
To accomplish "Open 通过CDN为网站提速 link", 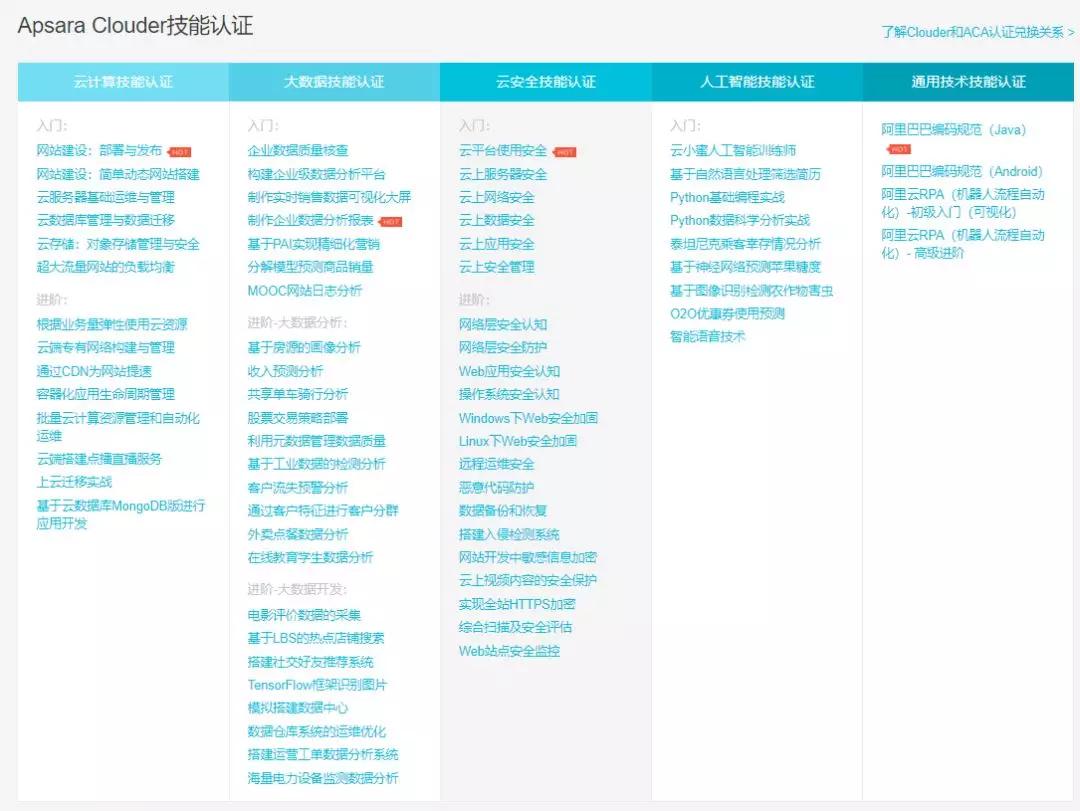I will point(94,371).
